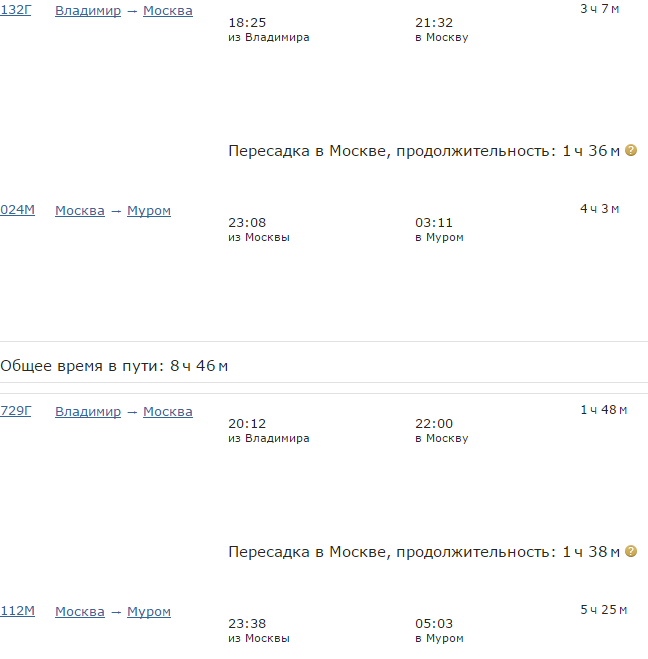Click the Москва origin link for train 112М
This screenshot has width=648, height=659.
point(80,612)
